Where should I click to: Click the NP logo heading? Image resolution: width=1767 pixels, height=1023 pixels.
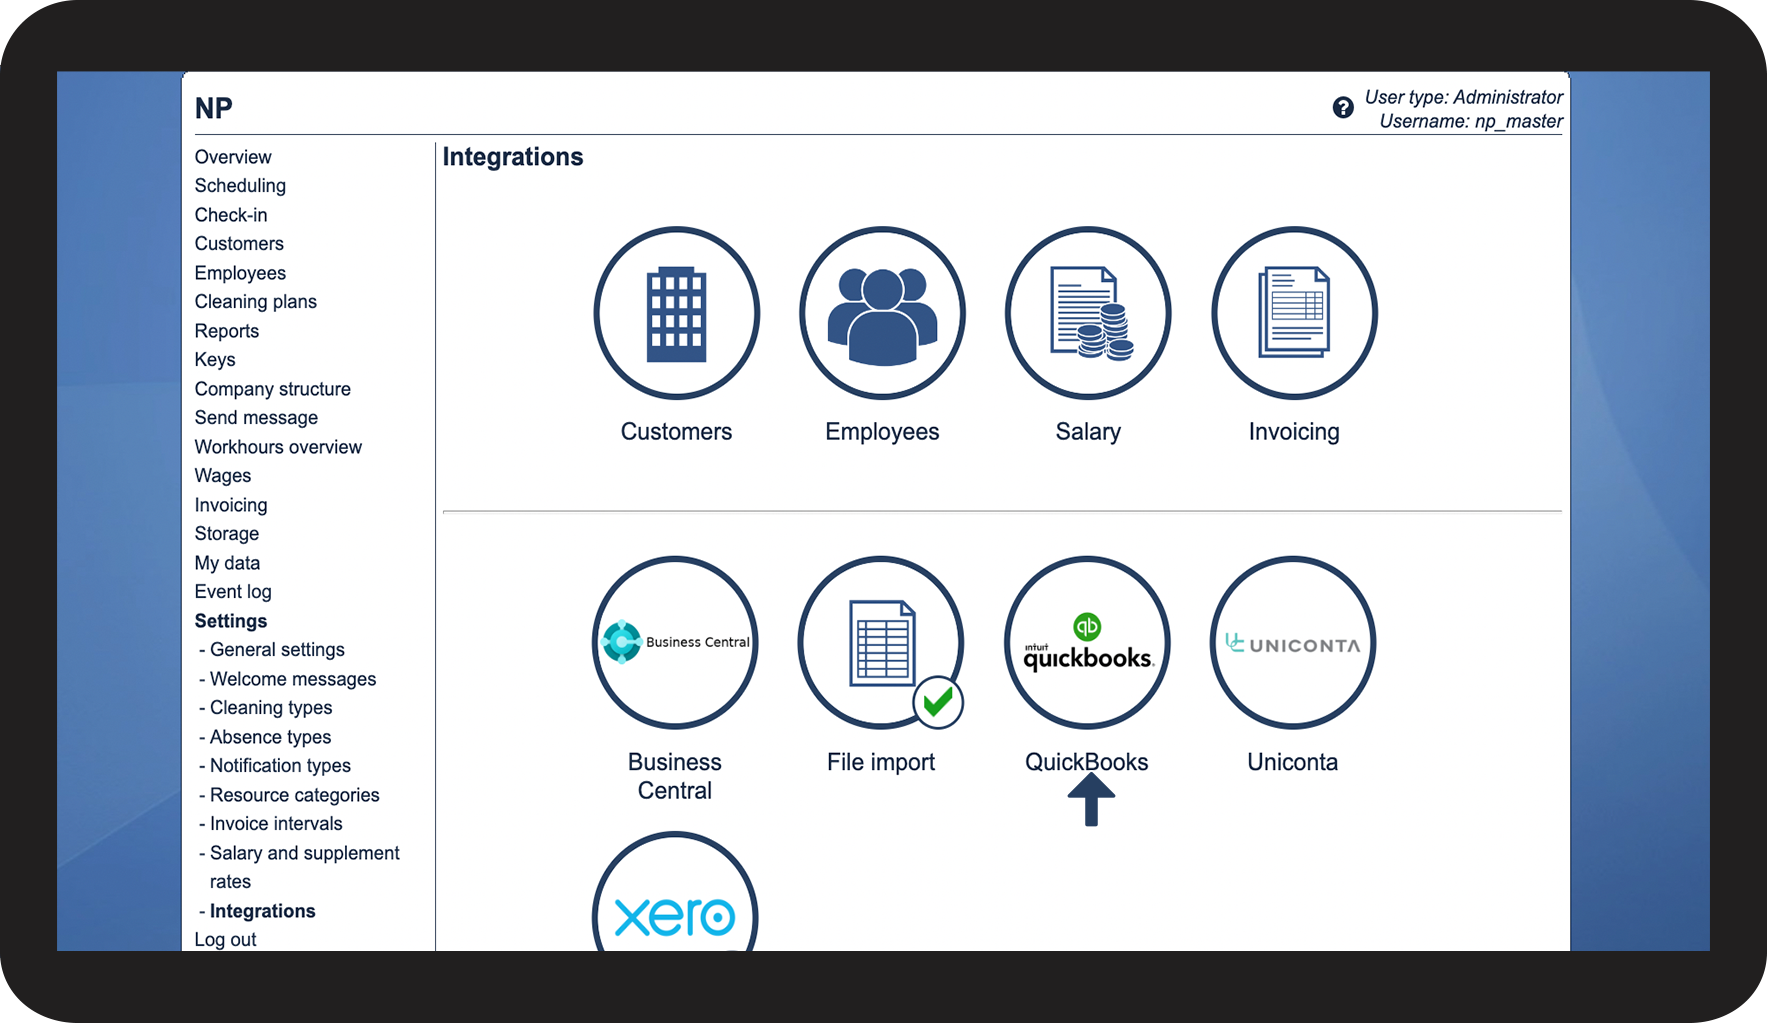pyautogui.click(x=213, y=108)
